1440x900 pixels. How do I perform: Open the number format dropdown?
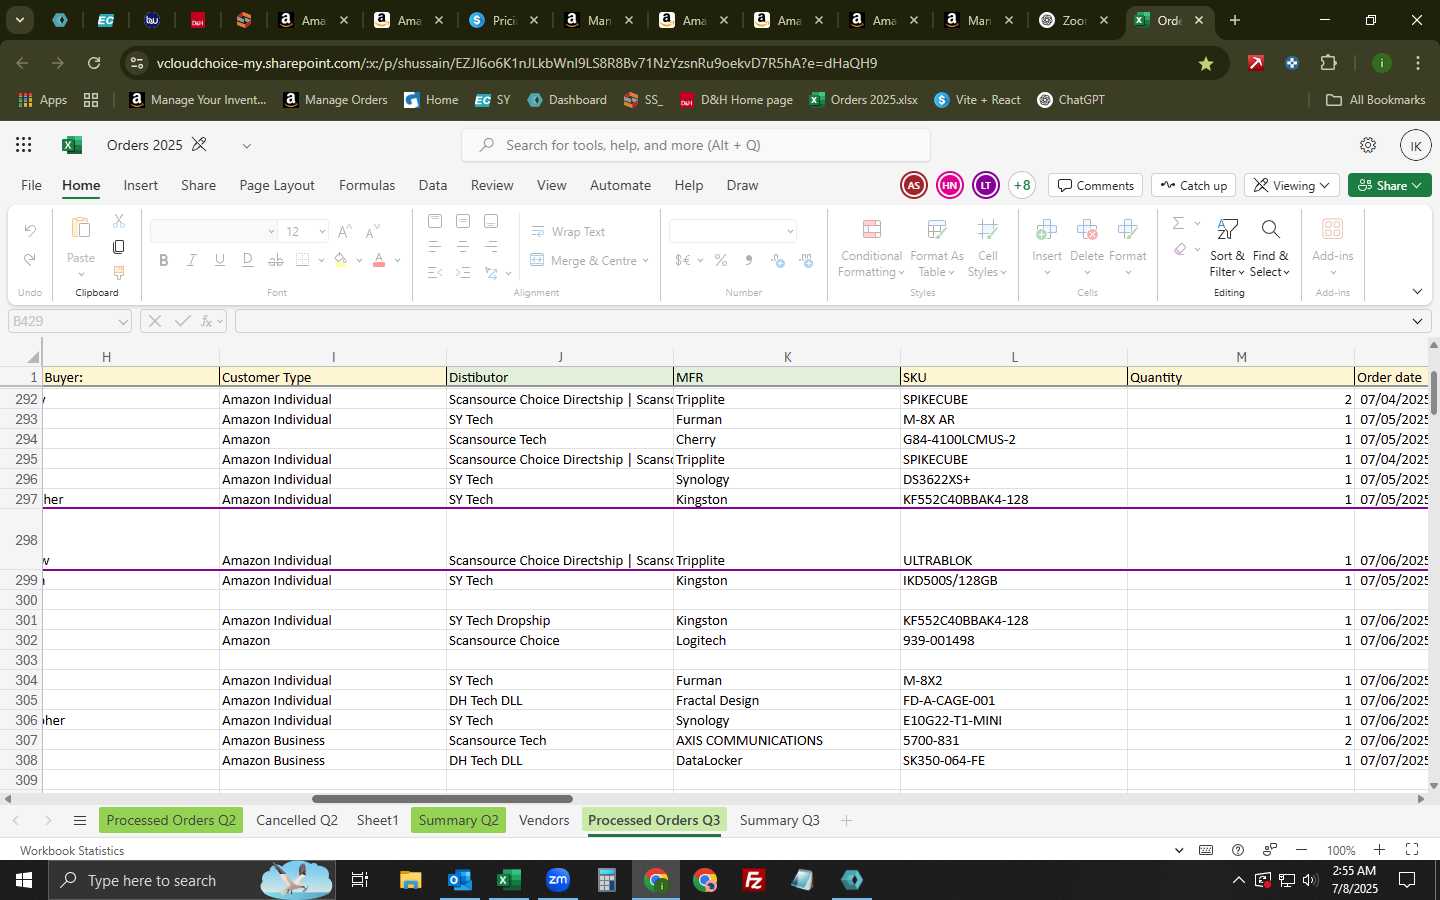790,232
